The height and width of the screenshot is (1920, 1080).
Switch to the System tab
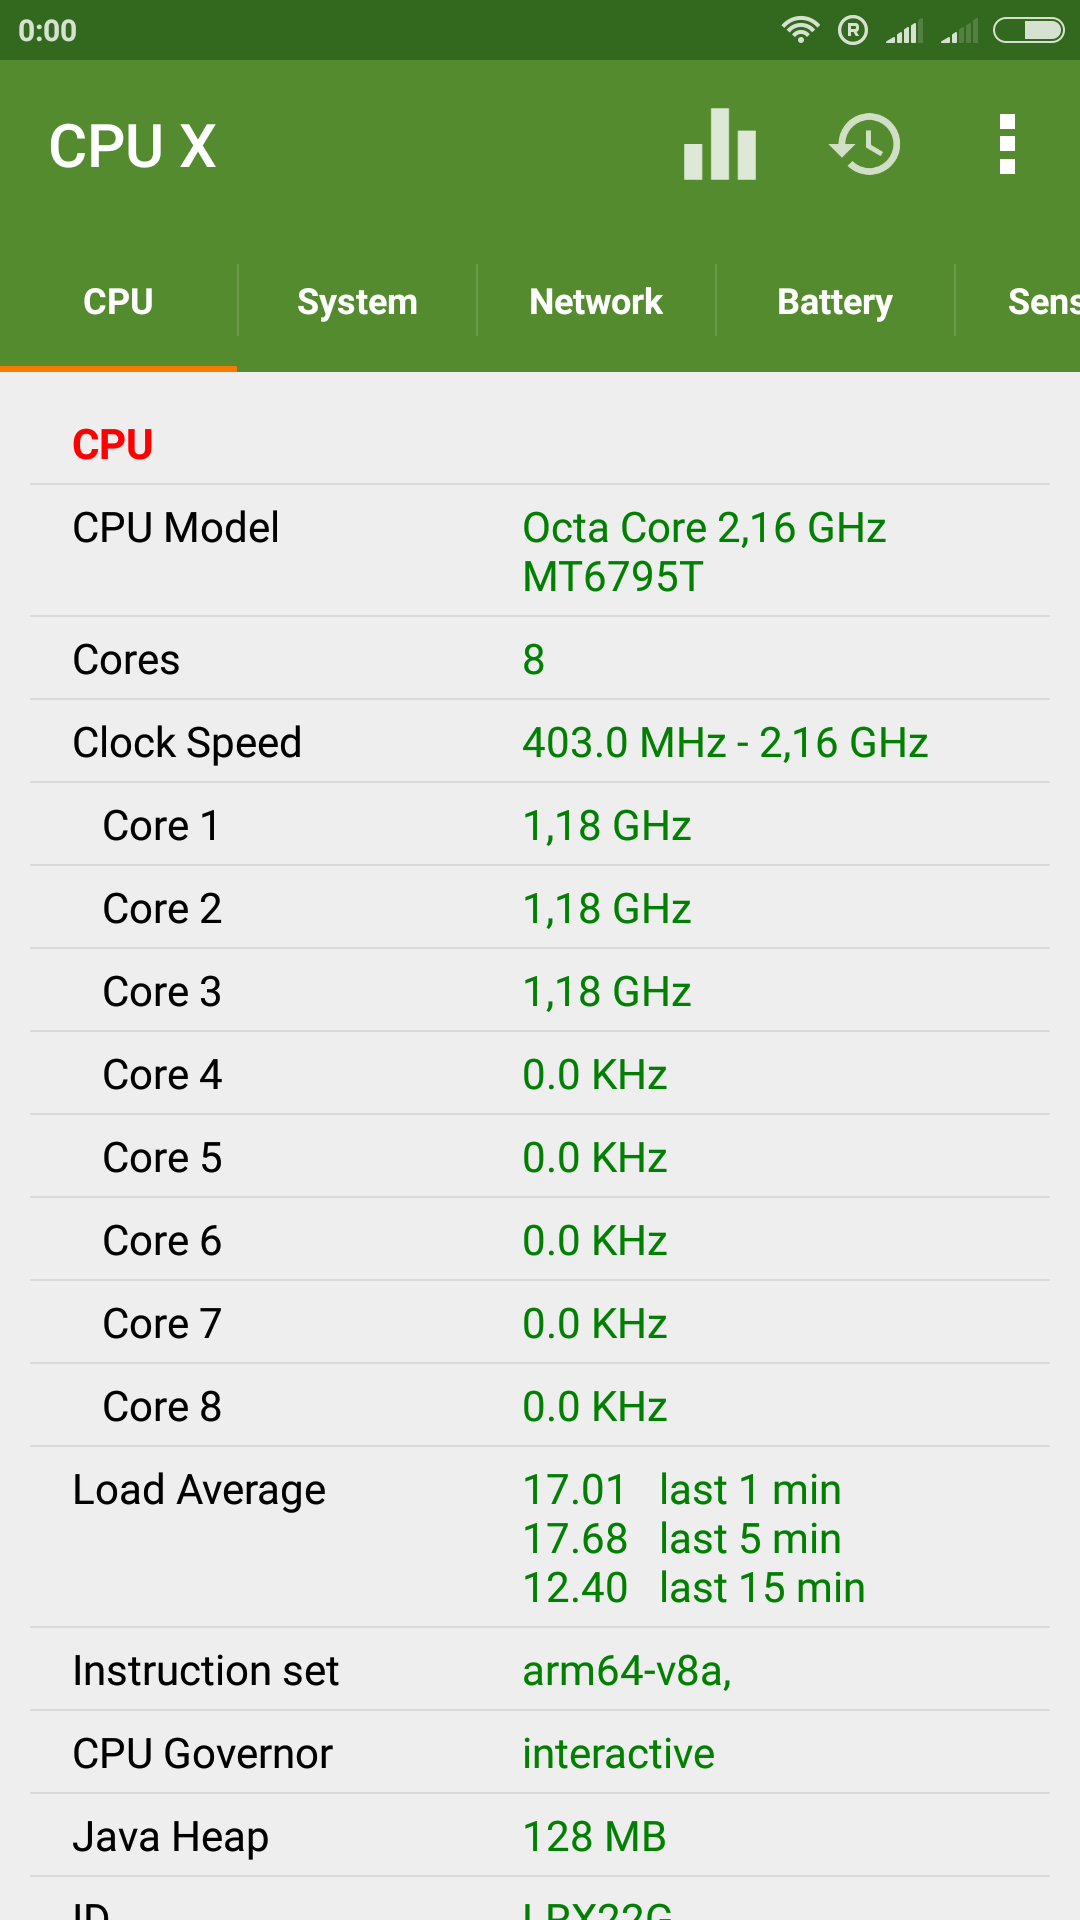pos(357,302)
